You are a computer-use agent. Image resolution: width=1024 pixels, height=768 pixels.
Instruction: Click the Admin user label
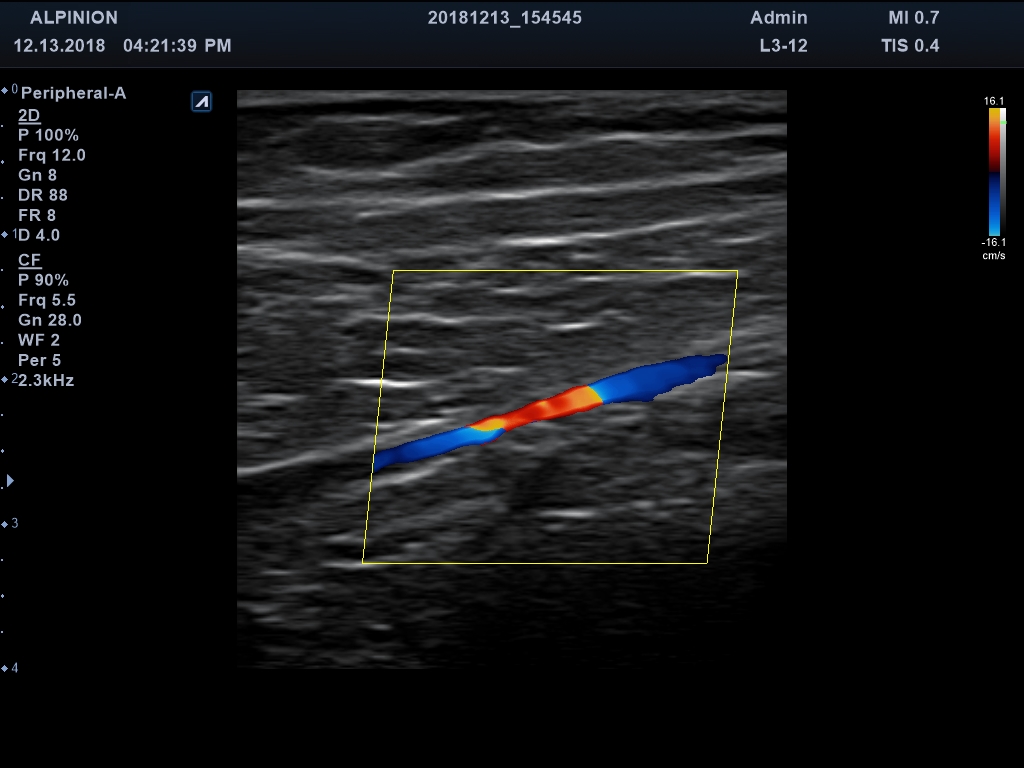pyautogui.click(x=778, y=18)
